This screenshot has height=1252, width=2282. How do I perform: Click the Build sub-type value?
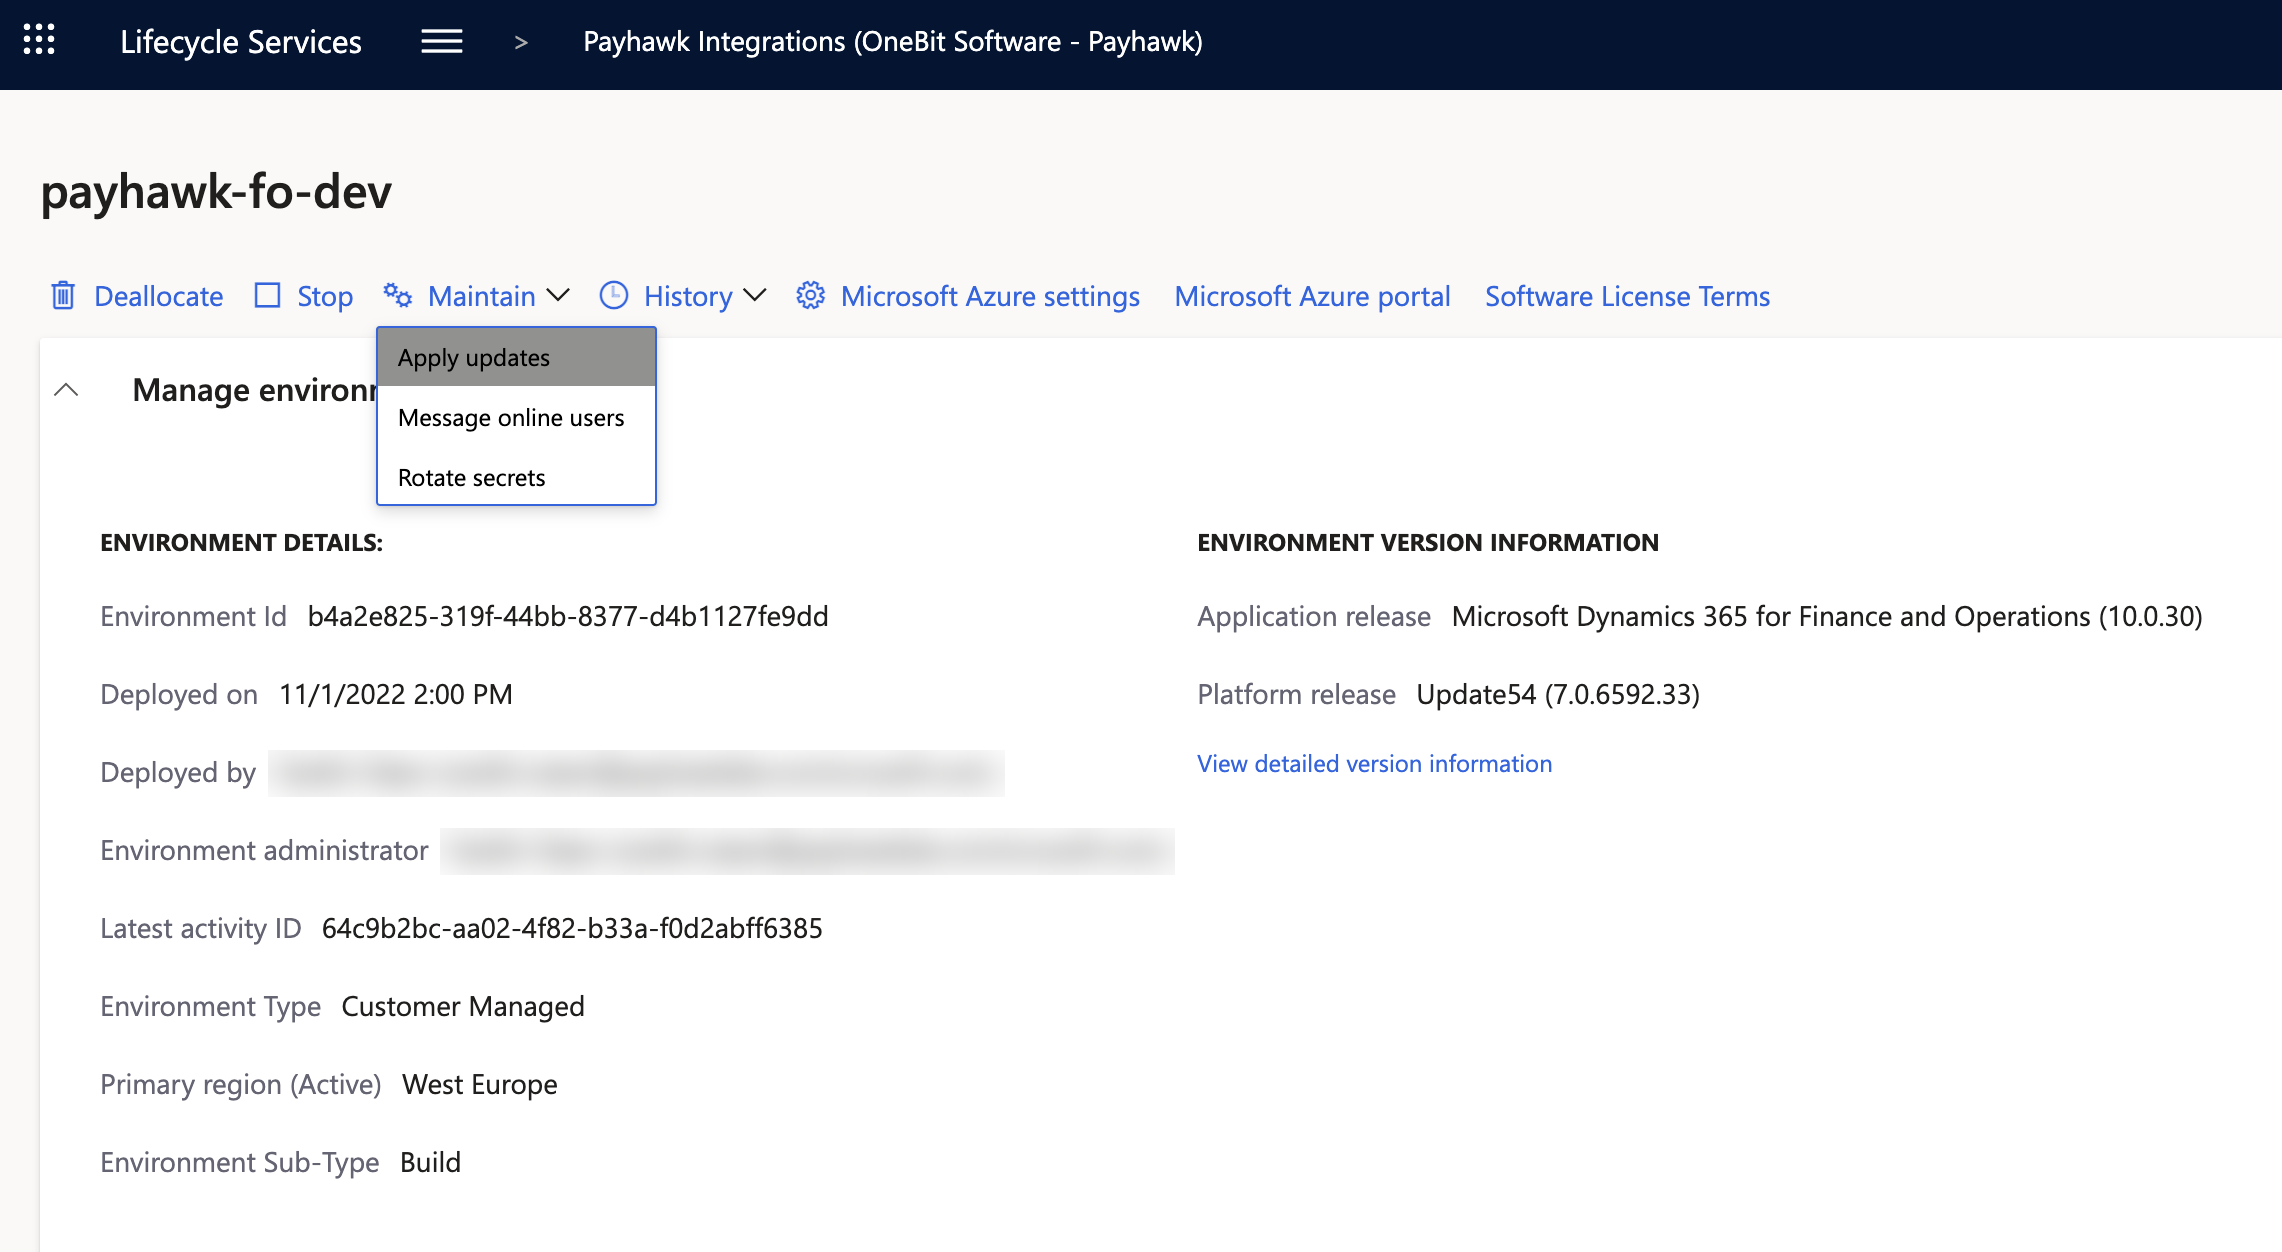(x=430, y=1163)
